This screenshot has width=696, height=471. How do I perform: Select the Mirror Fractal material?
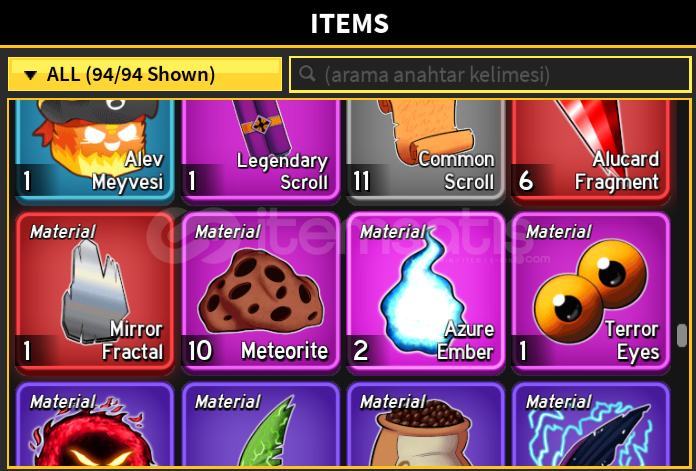95,293
